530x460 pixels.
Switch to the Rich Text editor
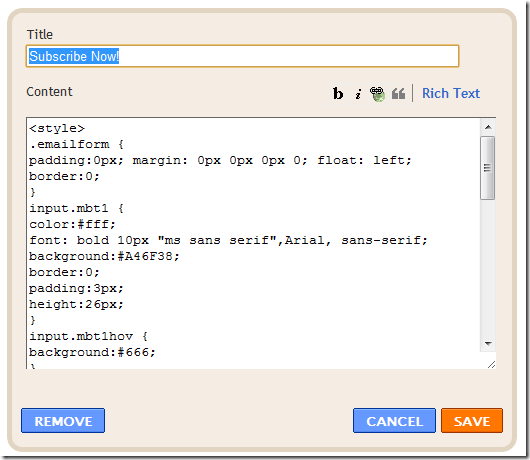coord(451,93)
